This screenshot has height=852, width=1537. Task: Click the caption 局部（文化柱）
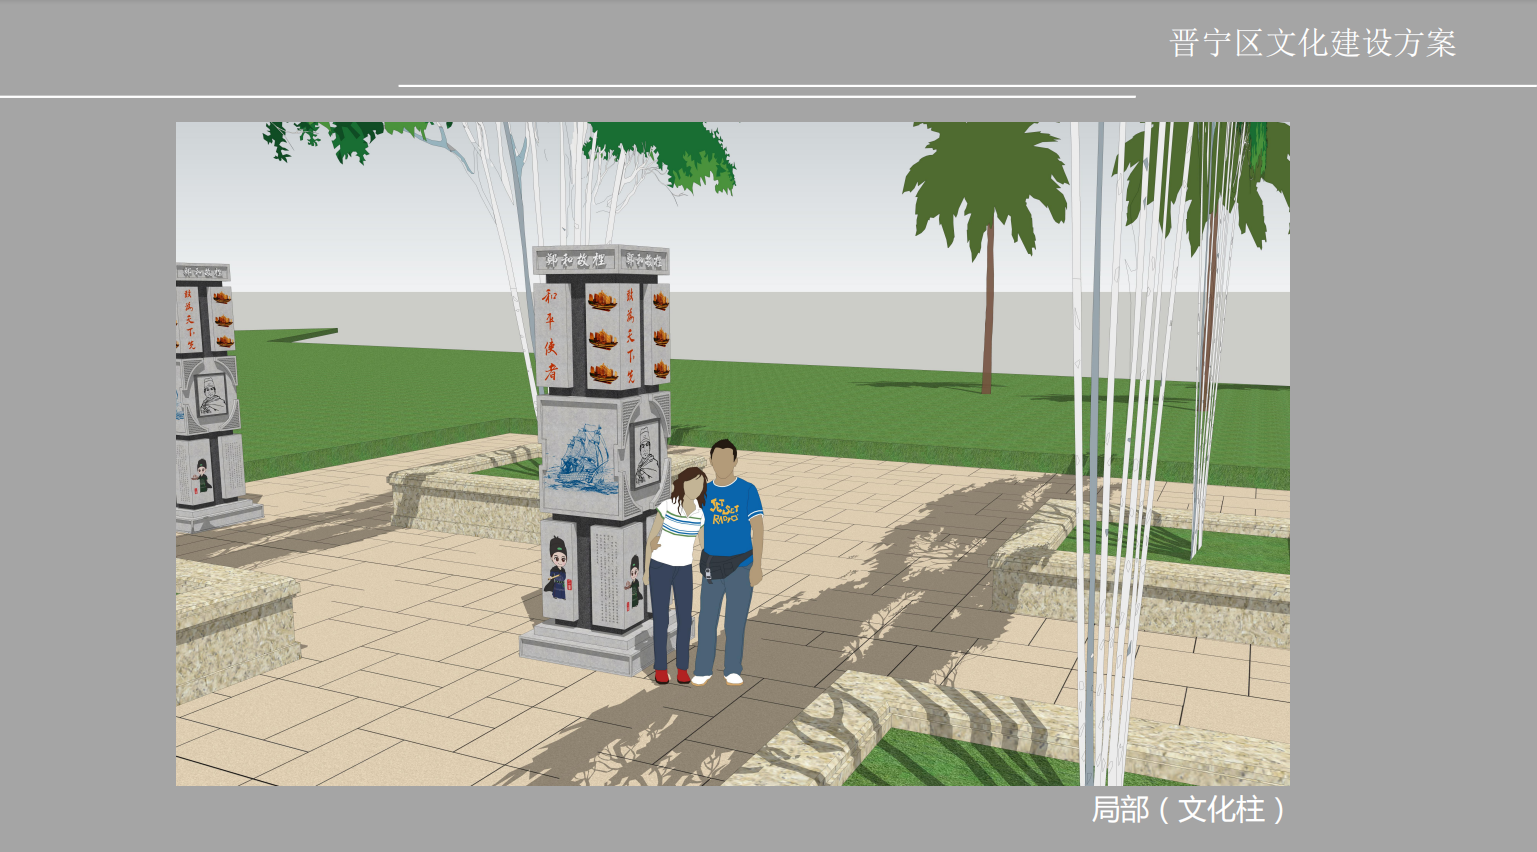click(x=1188, y=809)
